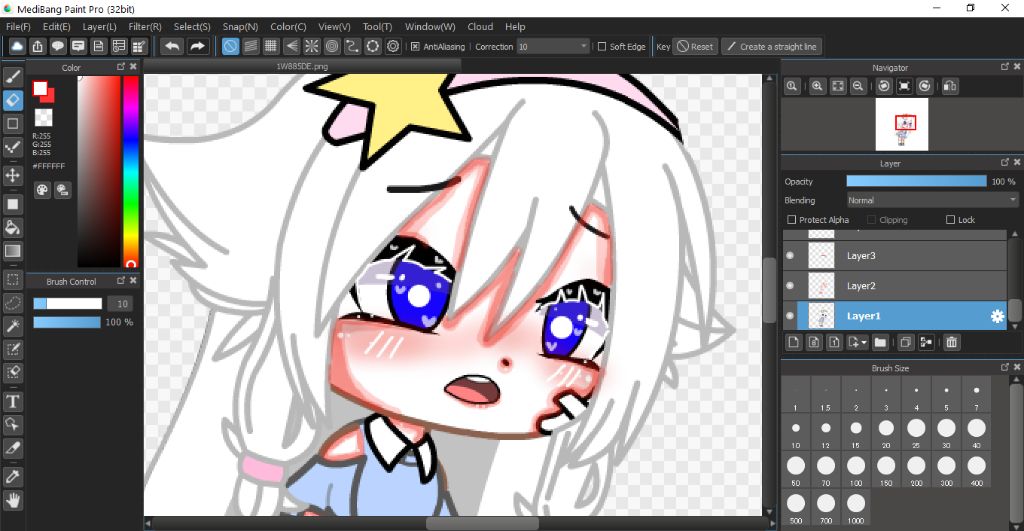Select the Hand tool

click(12, 501)
